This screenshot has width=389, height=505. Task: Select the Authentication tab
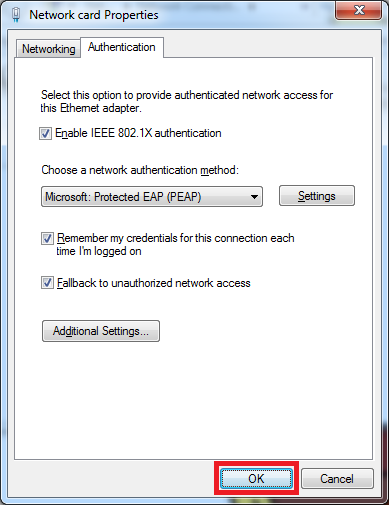[122, 47]
